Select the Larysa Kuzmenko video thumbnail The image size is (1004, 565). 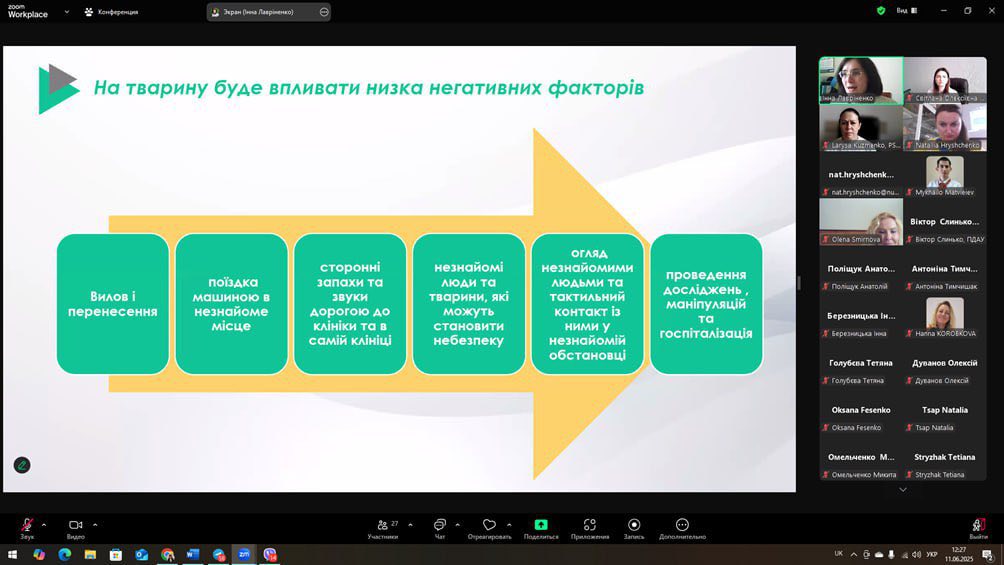tap(861, 127)
